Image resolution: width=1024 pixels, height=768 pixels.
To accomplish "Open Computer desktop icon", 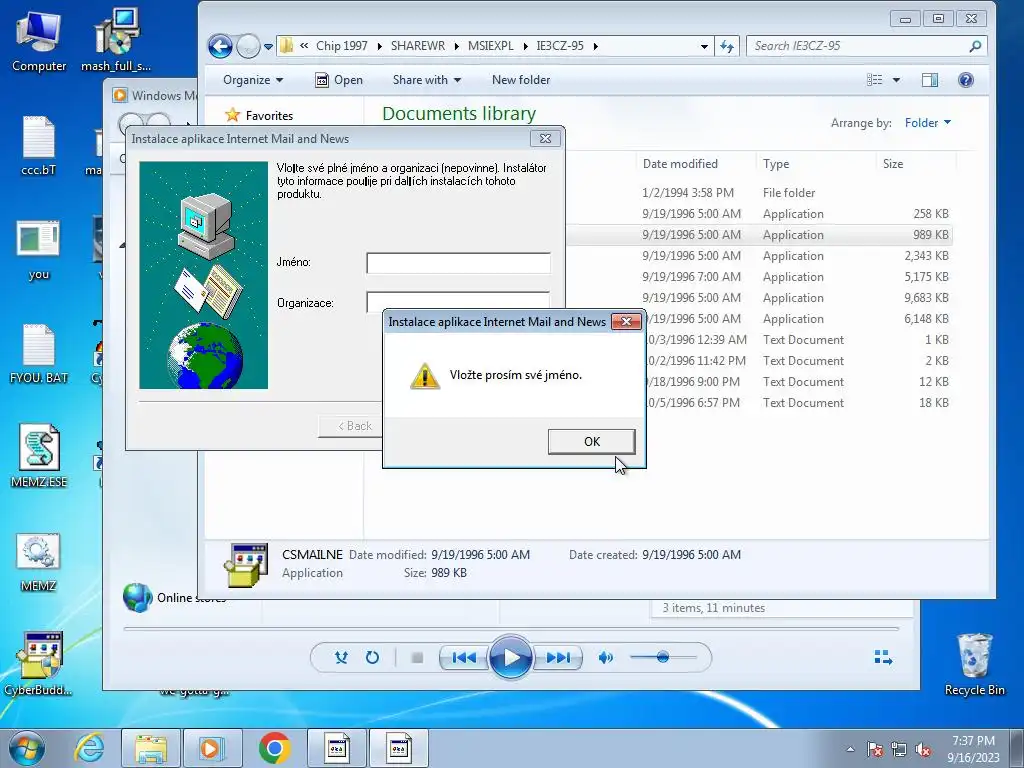I will pos(39,41).
